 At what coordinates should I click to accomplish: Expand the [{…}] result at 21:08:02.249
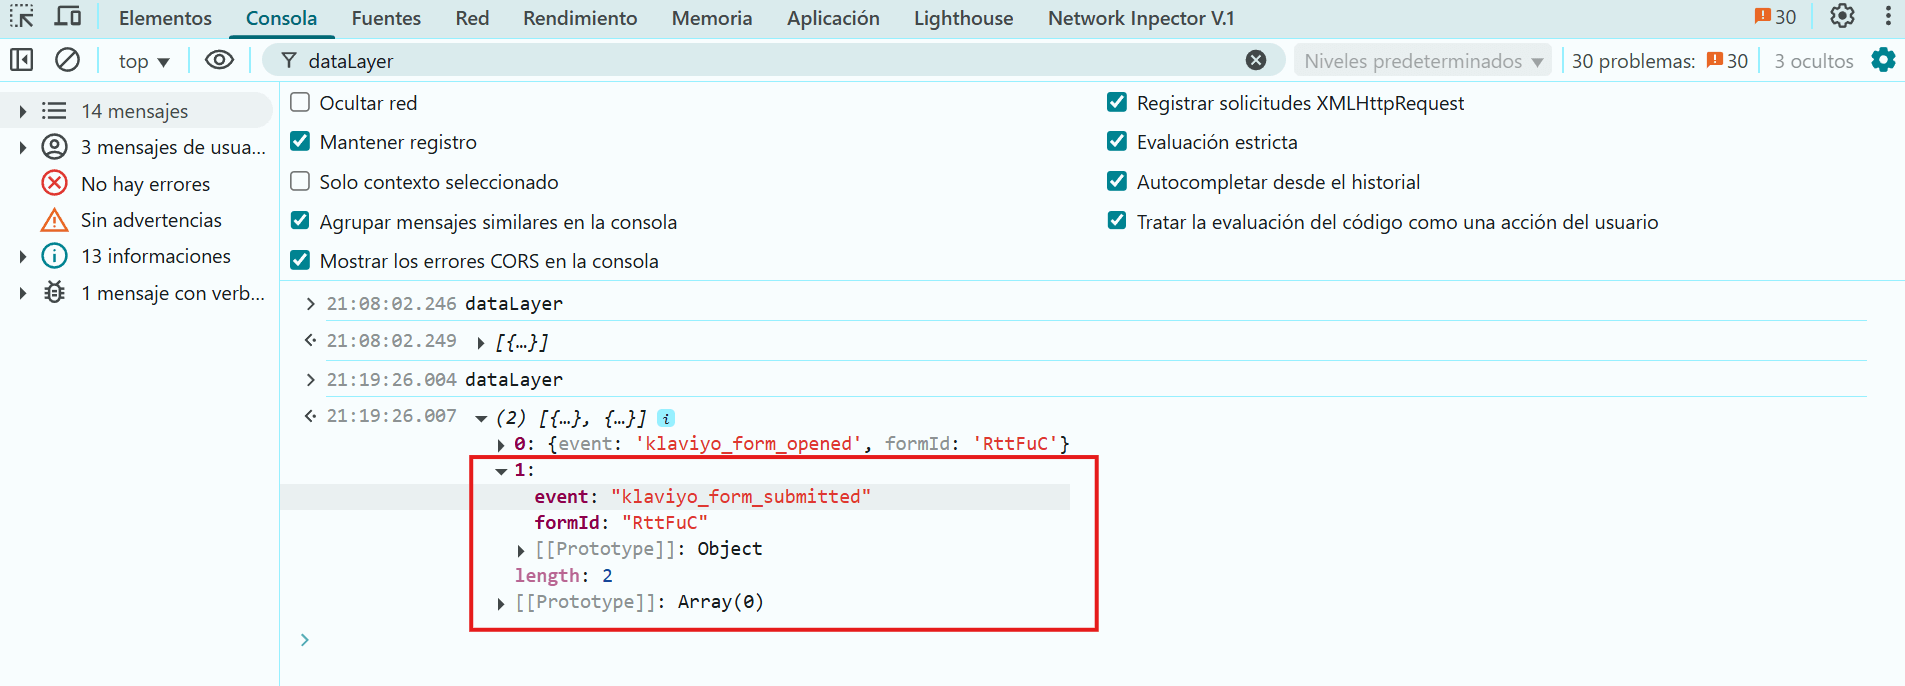(481, 343)
